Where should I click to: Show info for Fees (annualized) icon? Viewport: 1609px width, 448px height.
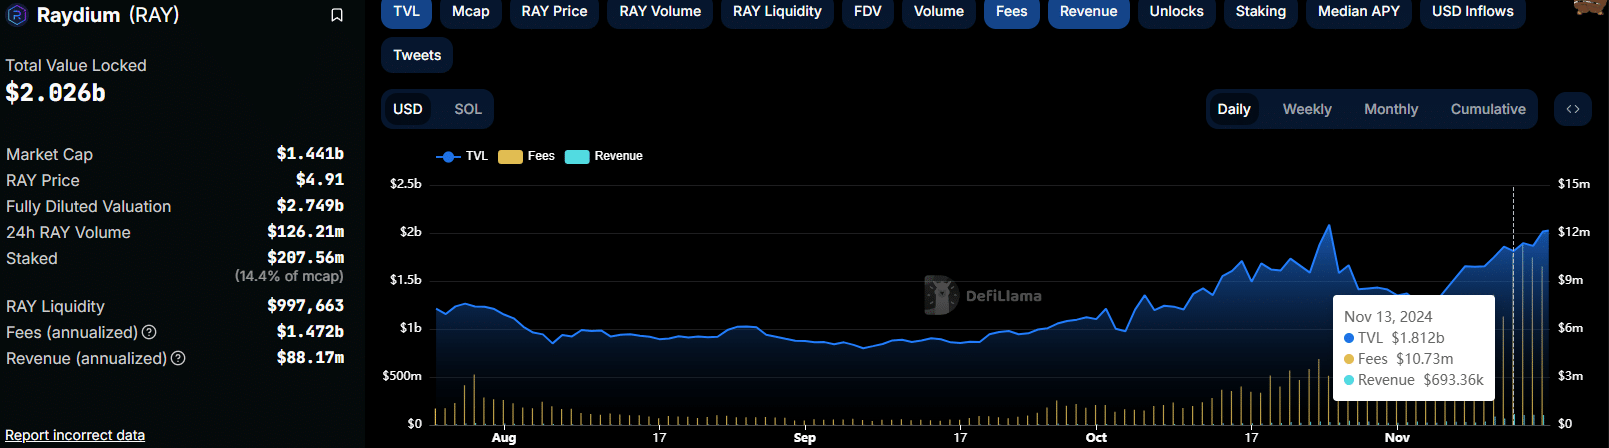coord(149,332)
